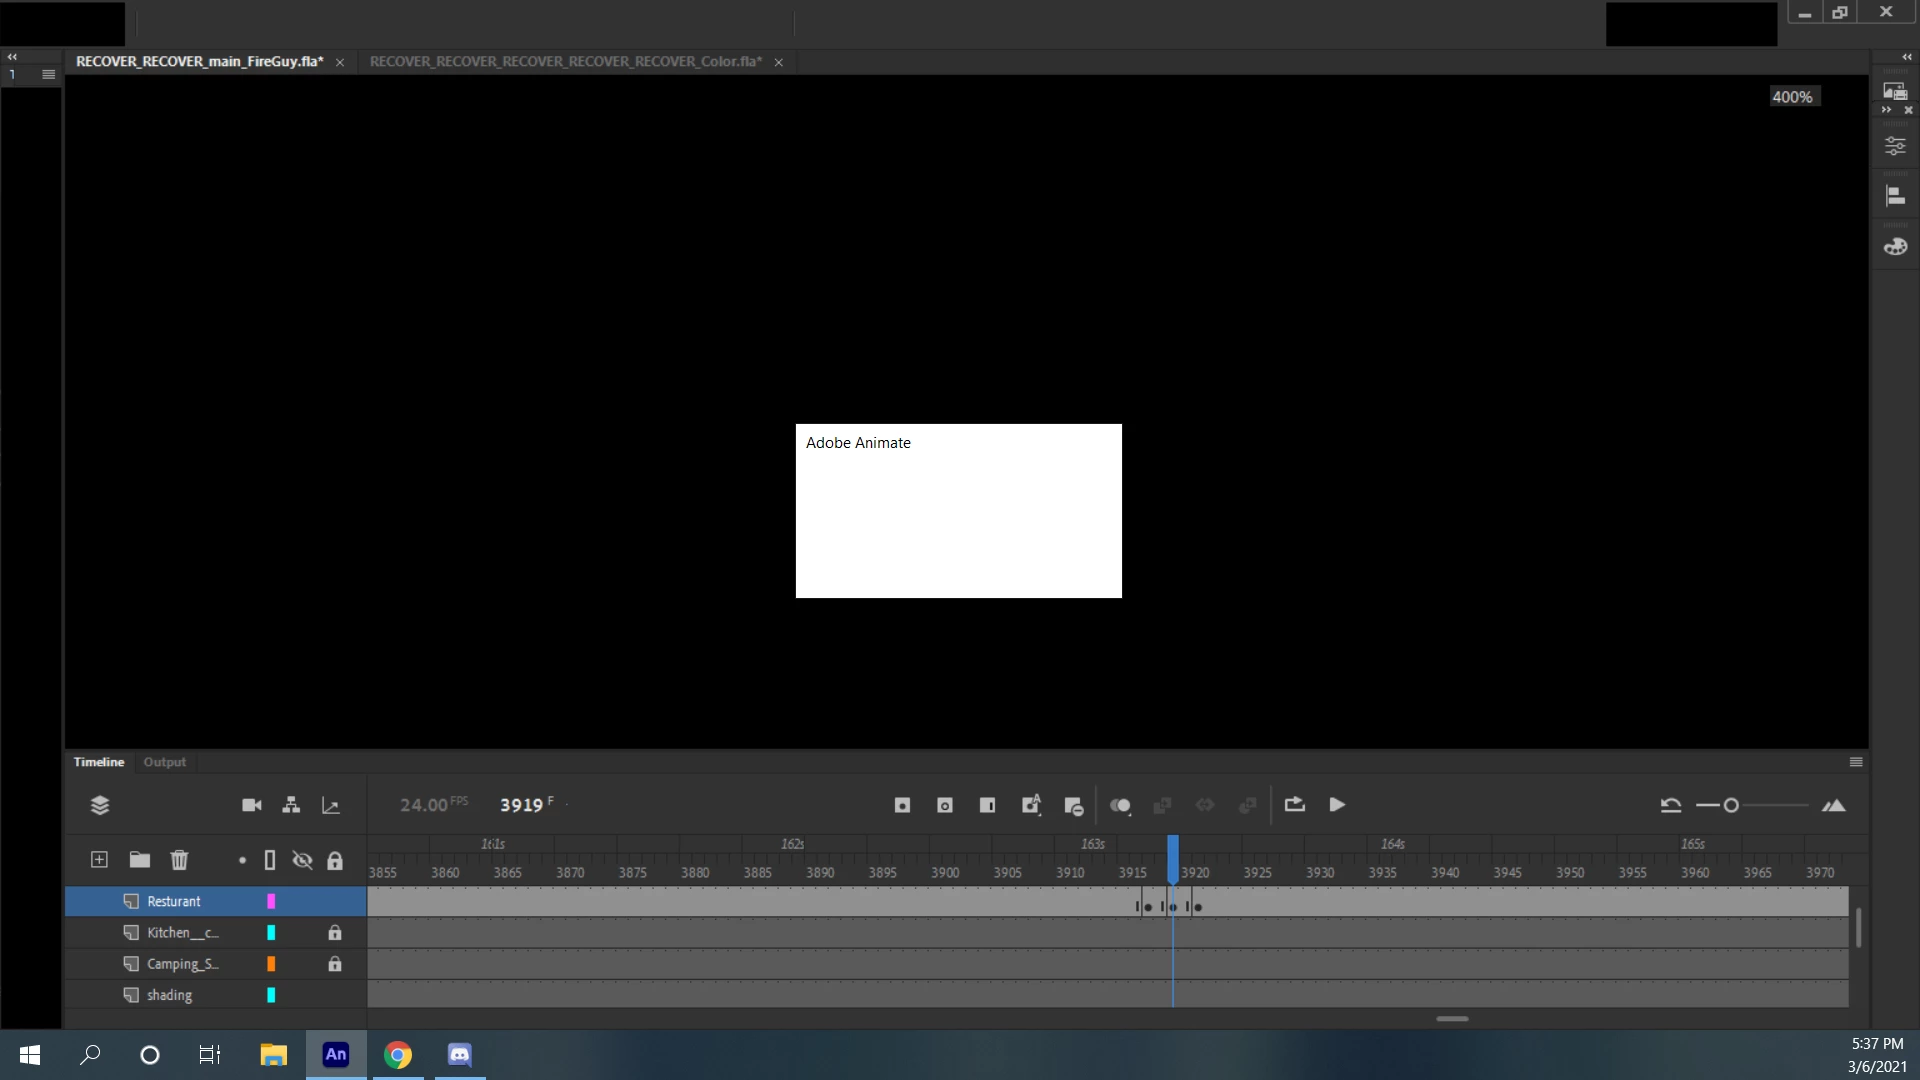Open the timeline panel options menu
The image size is (1920, 1080).
[1856, 762]
